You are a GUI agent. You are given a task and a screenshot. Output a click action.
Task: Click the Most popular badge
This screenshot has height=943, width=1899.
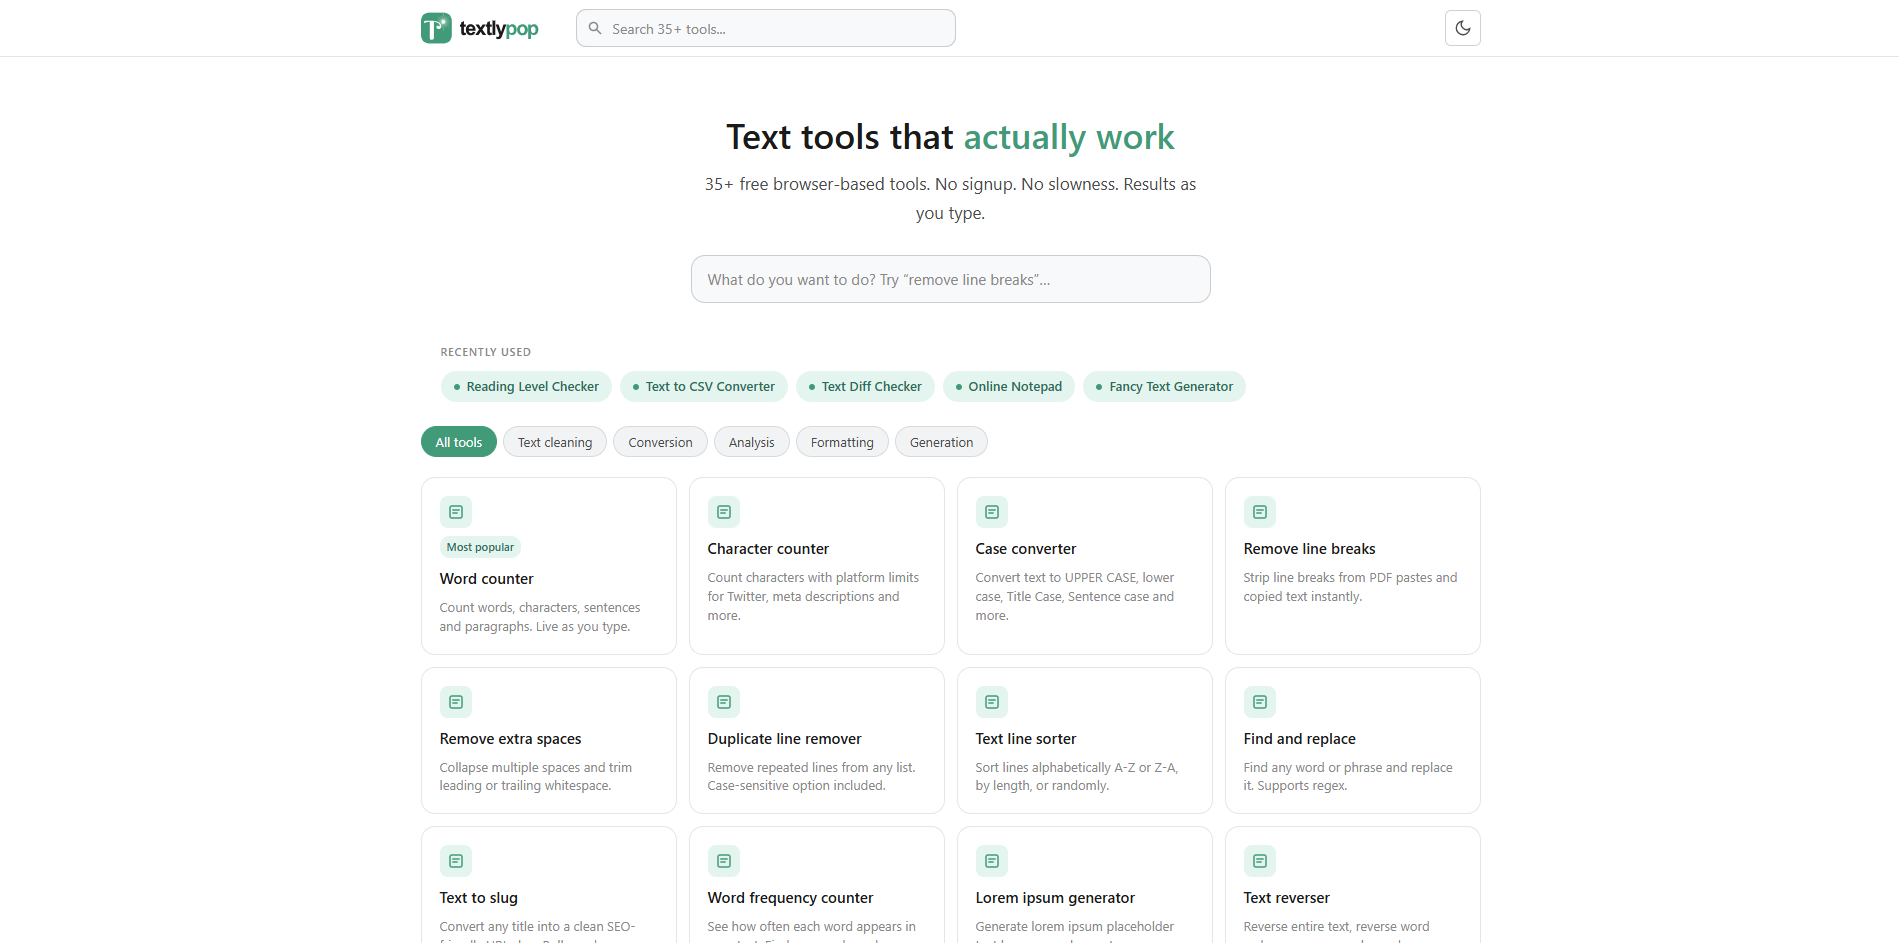tap(480, 547)
